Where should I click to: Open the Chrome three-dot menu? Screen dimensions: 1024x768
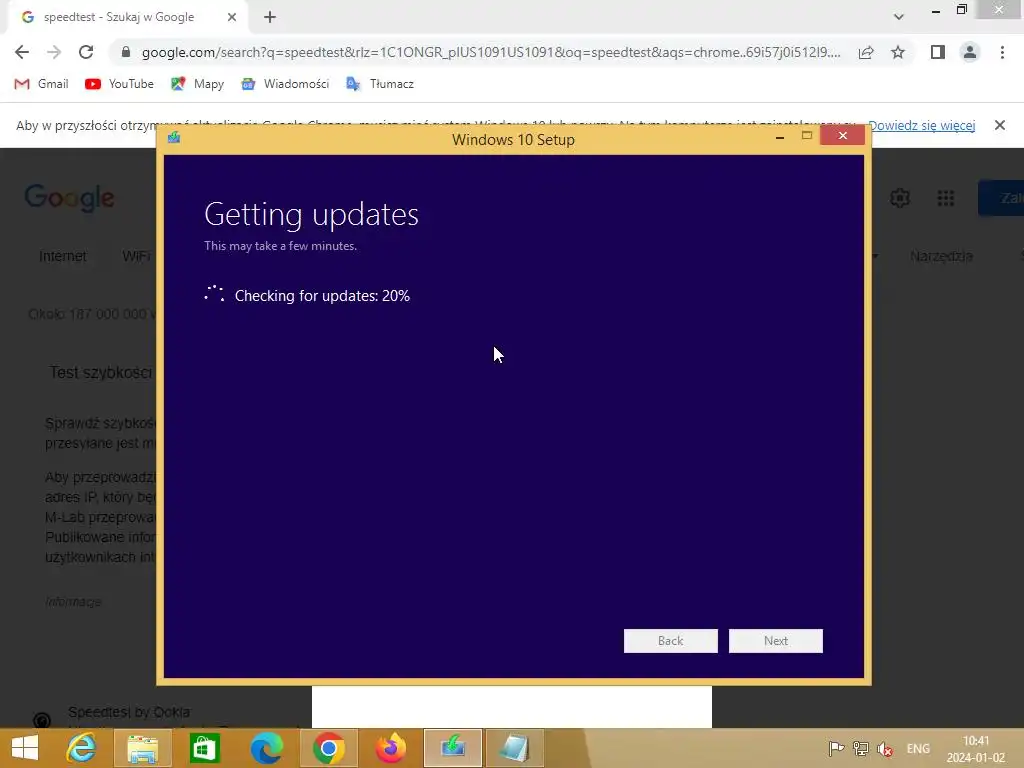pyautogui.click(x=1002, y=52)
